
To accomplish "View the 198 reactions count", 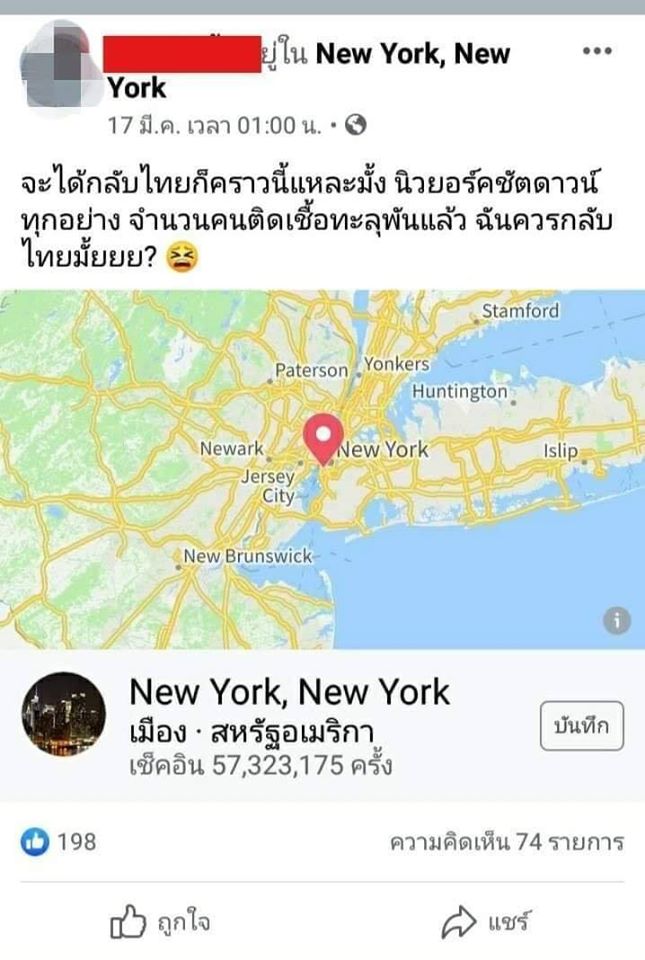I will click(x=76, y=842).
